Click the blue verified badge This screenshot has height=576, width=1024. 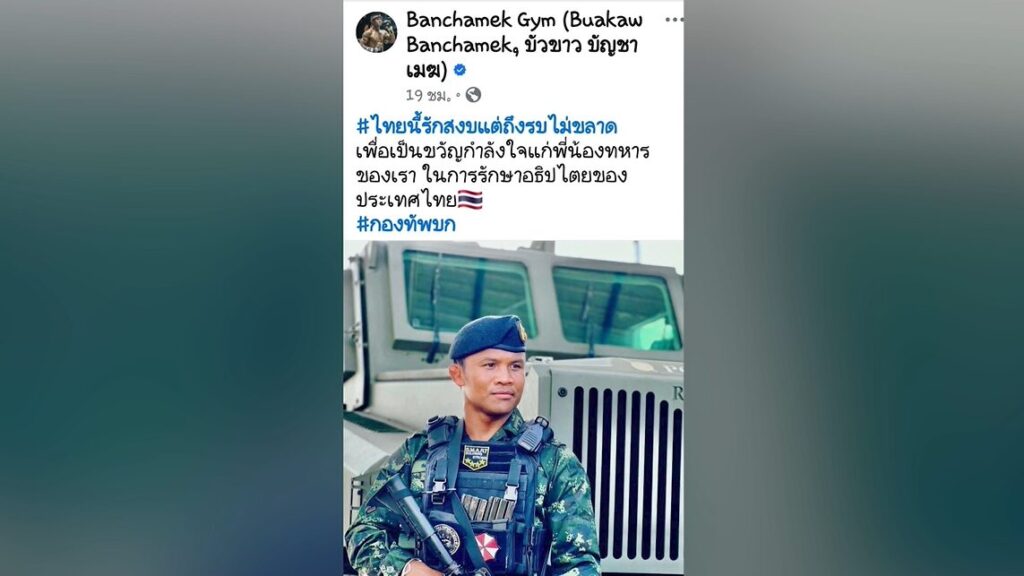460,70
